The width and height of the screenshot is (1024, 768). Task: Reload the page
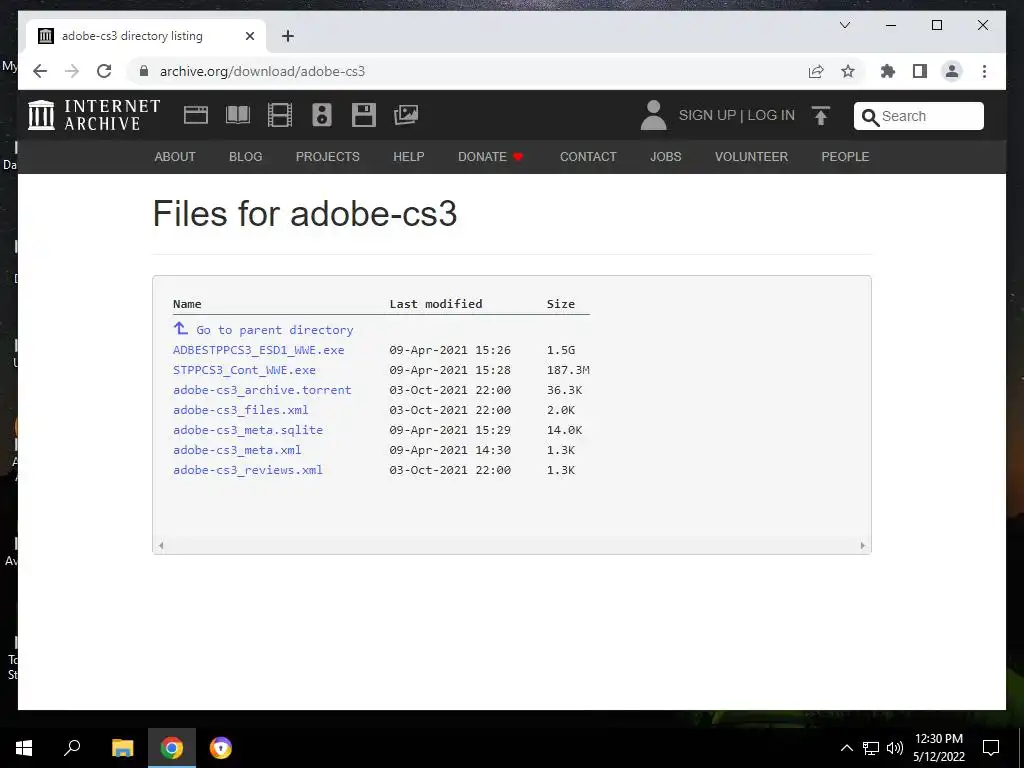[104, 71]
